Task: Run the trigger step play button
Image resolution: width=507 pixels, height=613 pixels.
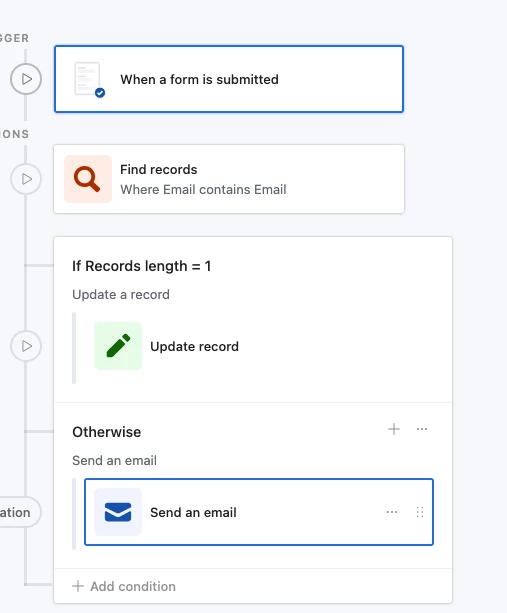Action: [26, 79]
